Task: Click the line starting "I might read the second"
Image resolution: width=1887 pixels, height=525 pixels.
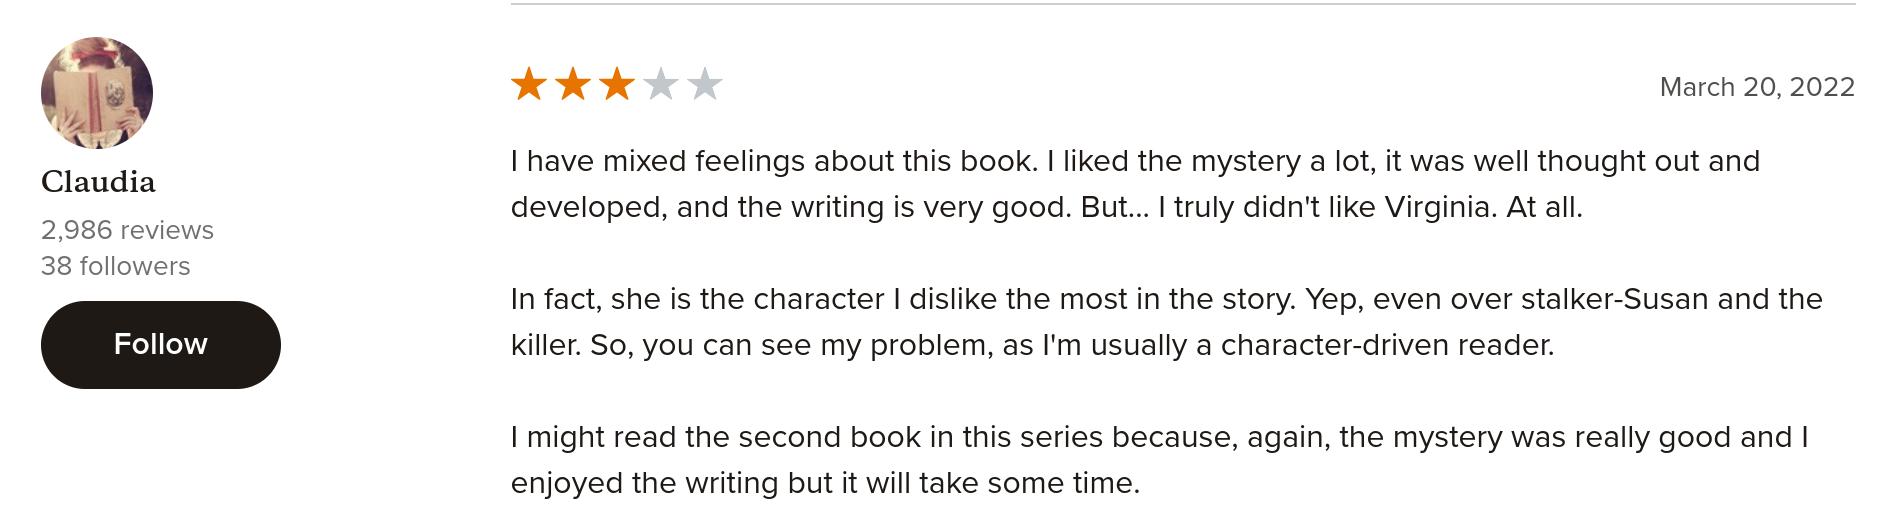Action: pyautogui.click(x=1159, y=437)
